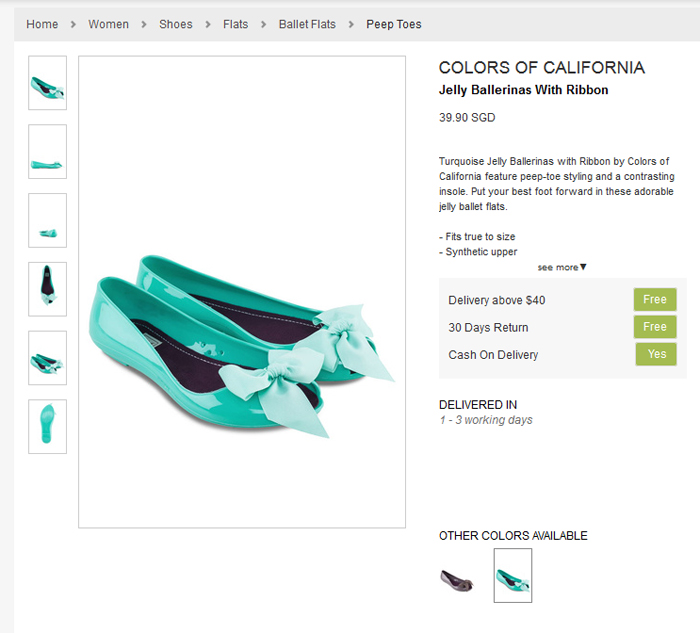This screenshot has width=700, height=633.
Task: Click the Yes badge for Cash On Delivery
Action: [656, 354]
